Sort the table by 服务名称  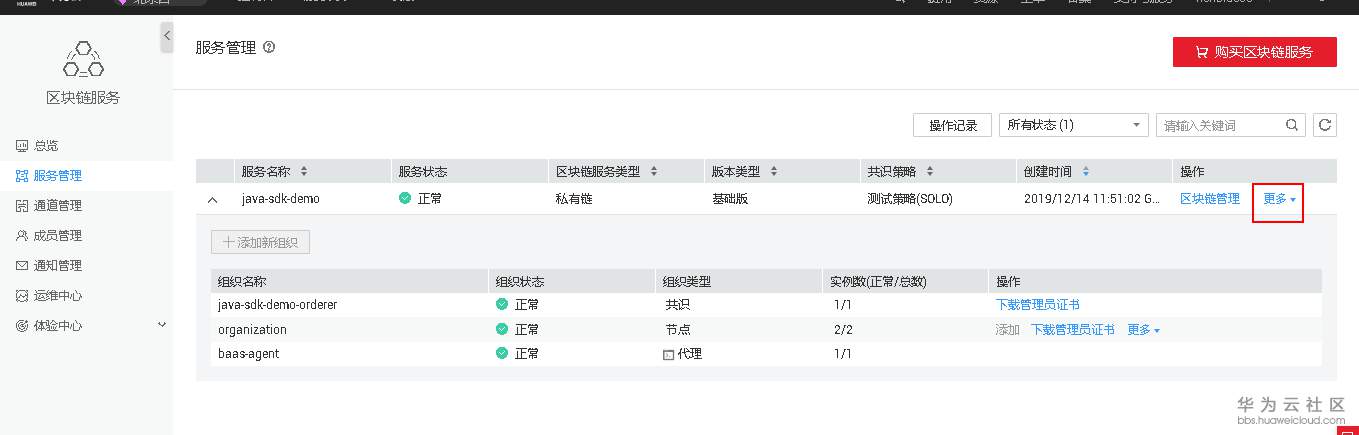click(304, 171)
